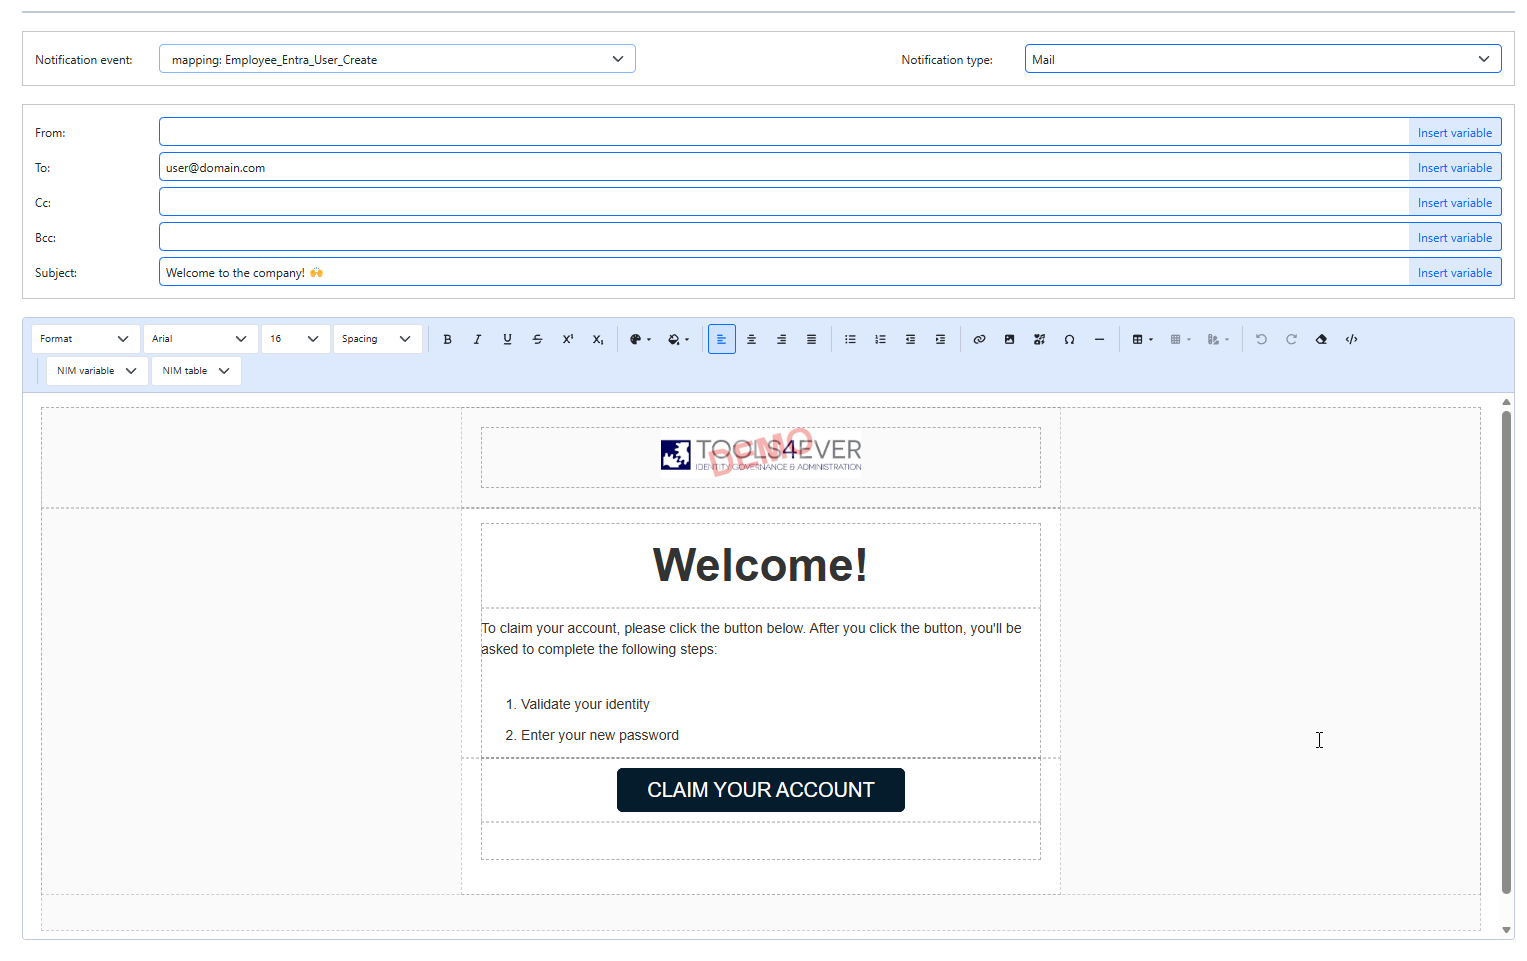
Task: Click the Subject field 'Welcome to the company!'
Action: tap(784, 272)
